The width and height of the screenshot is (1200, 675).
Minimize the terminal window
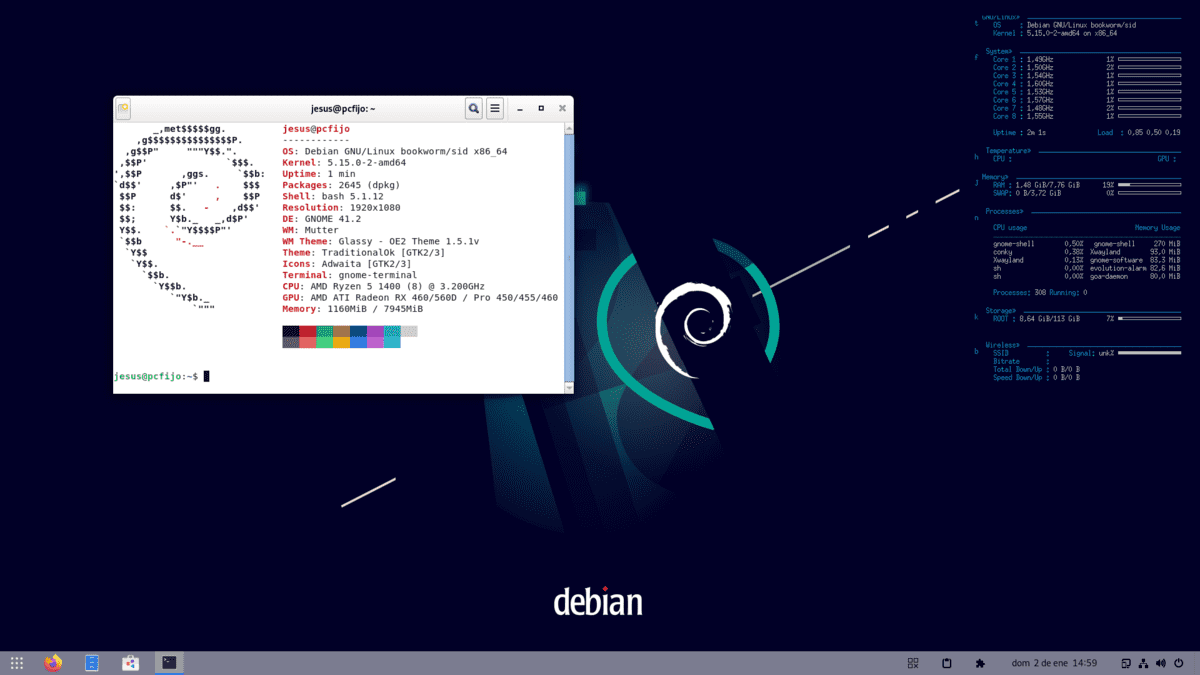(520, 109)
